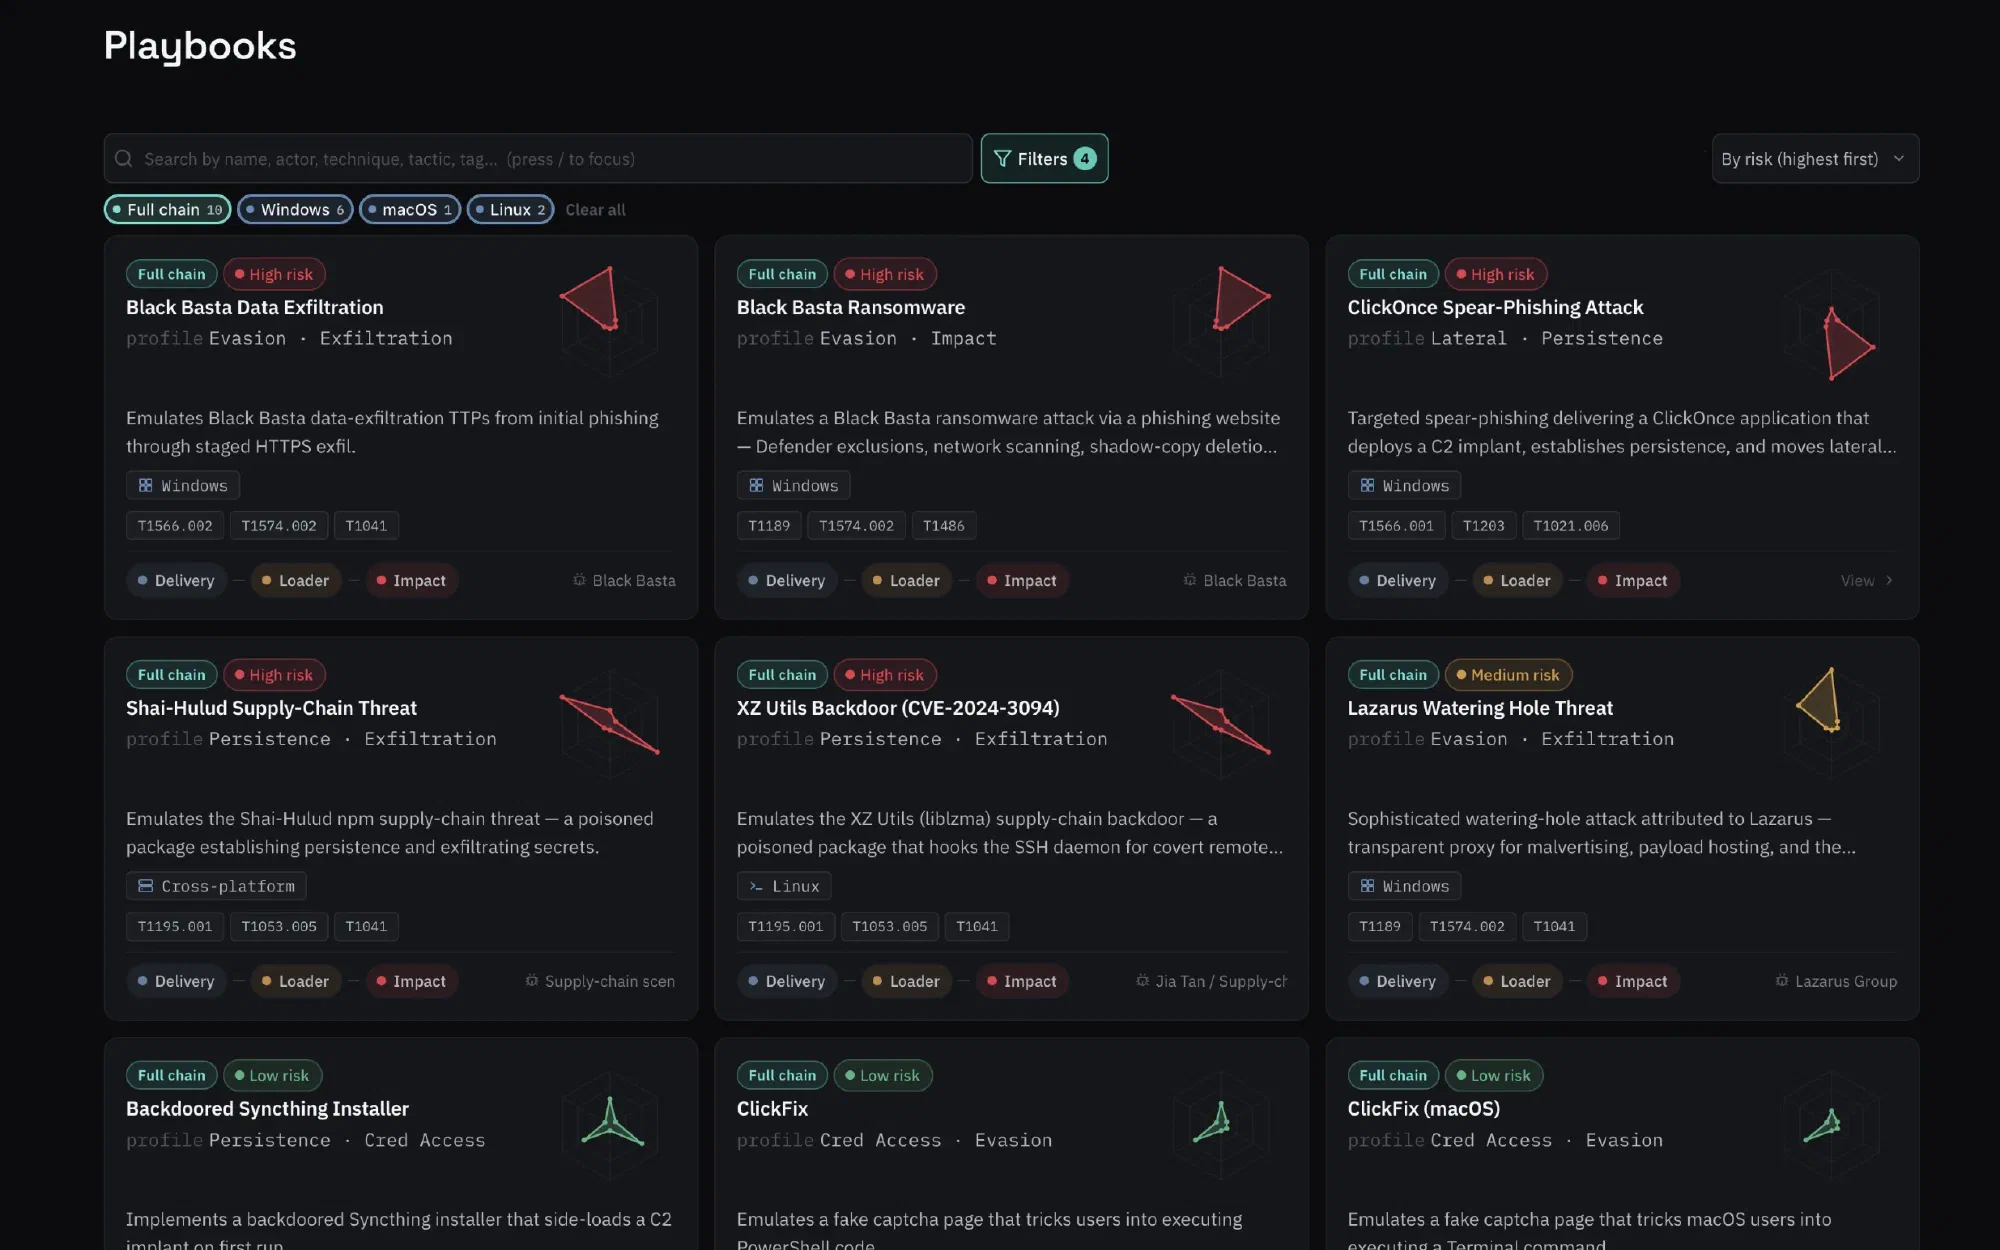Click actor icon beside Lazarus Group
The image size is (2000, 1250).
tap(1782, 981)
